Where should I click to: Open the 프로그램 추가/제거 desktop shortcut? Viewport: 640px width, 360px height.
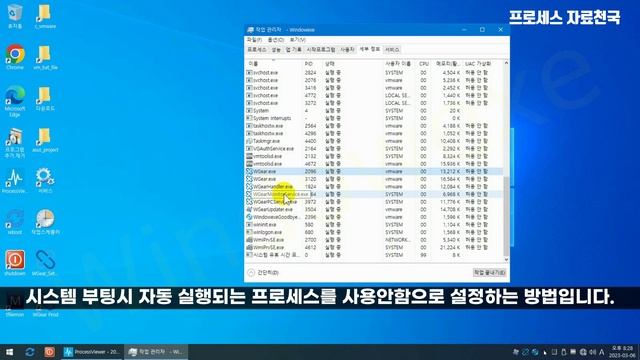click(x=15, y=143)
